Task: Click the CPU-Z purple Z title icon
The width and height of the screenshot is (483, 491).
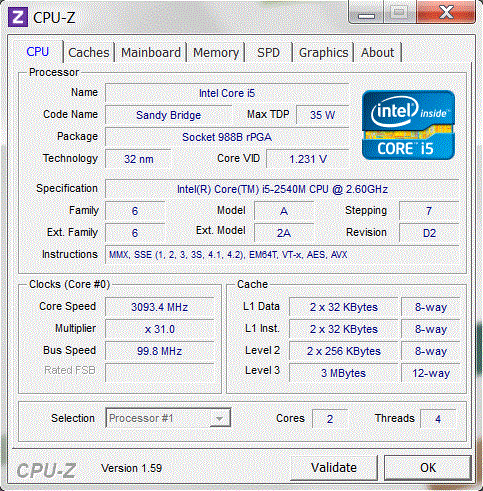Action: point(18,17)
